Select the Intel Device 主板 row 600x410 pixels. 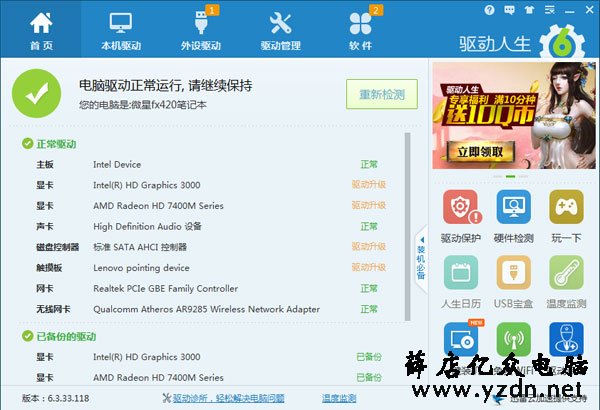tap(211, 165)
